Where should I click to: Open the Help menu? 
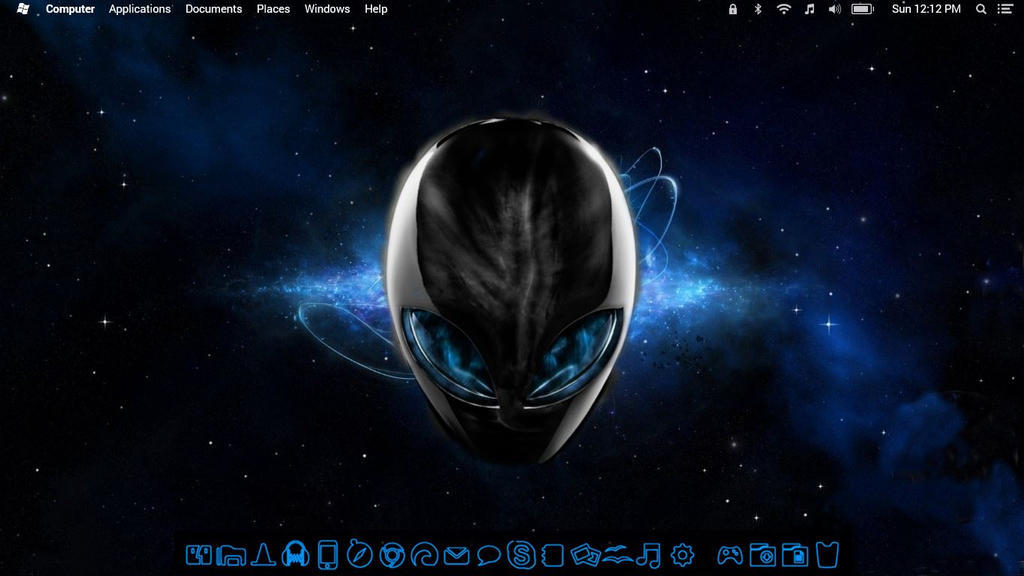(376, 9)
